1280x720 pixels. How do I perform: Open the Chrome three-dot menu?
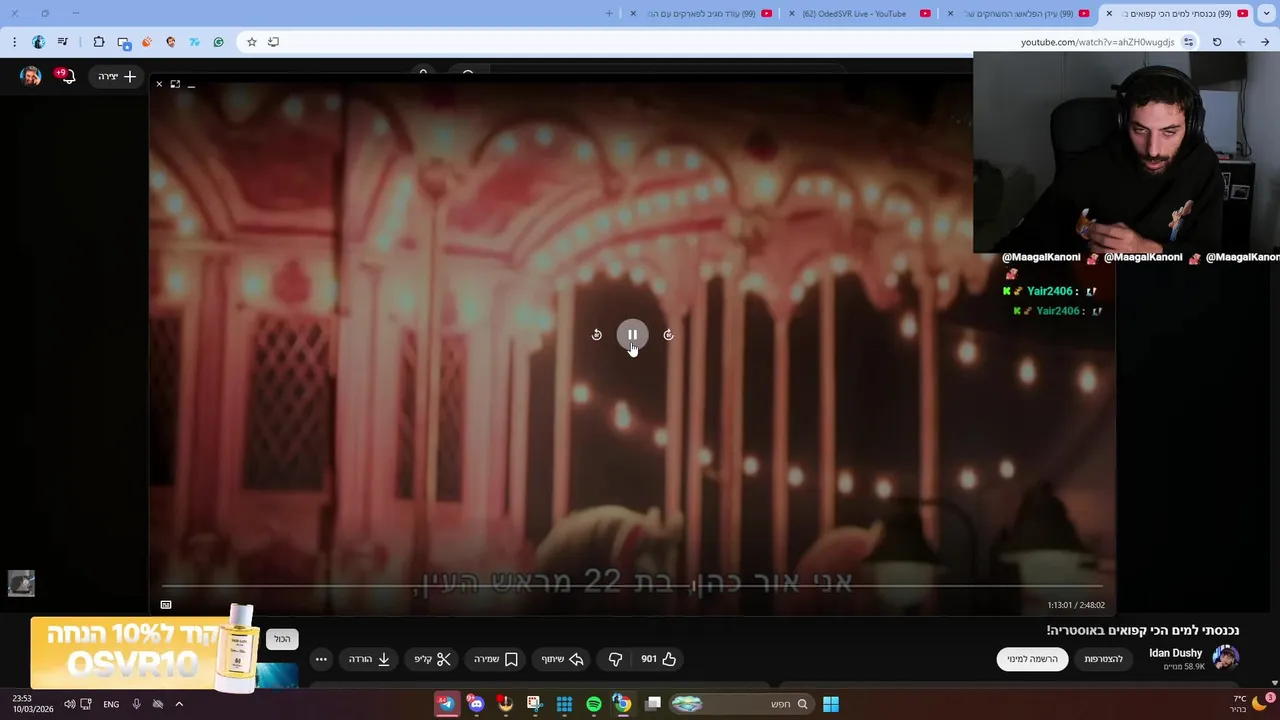click(15, 42)
